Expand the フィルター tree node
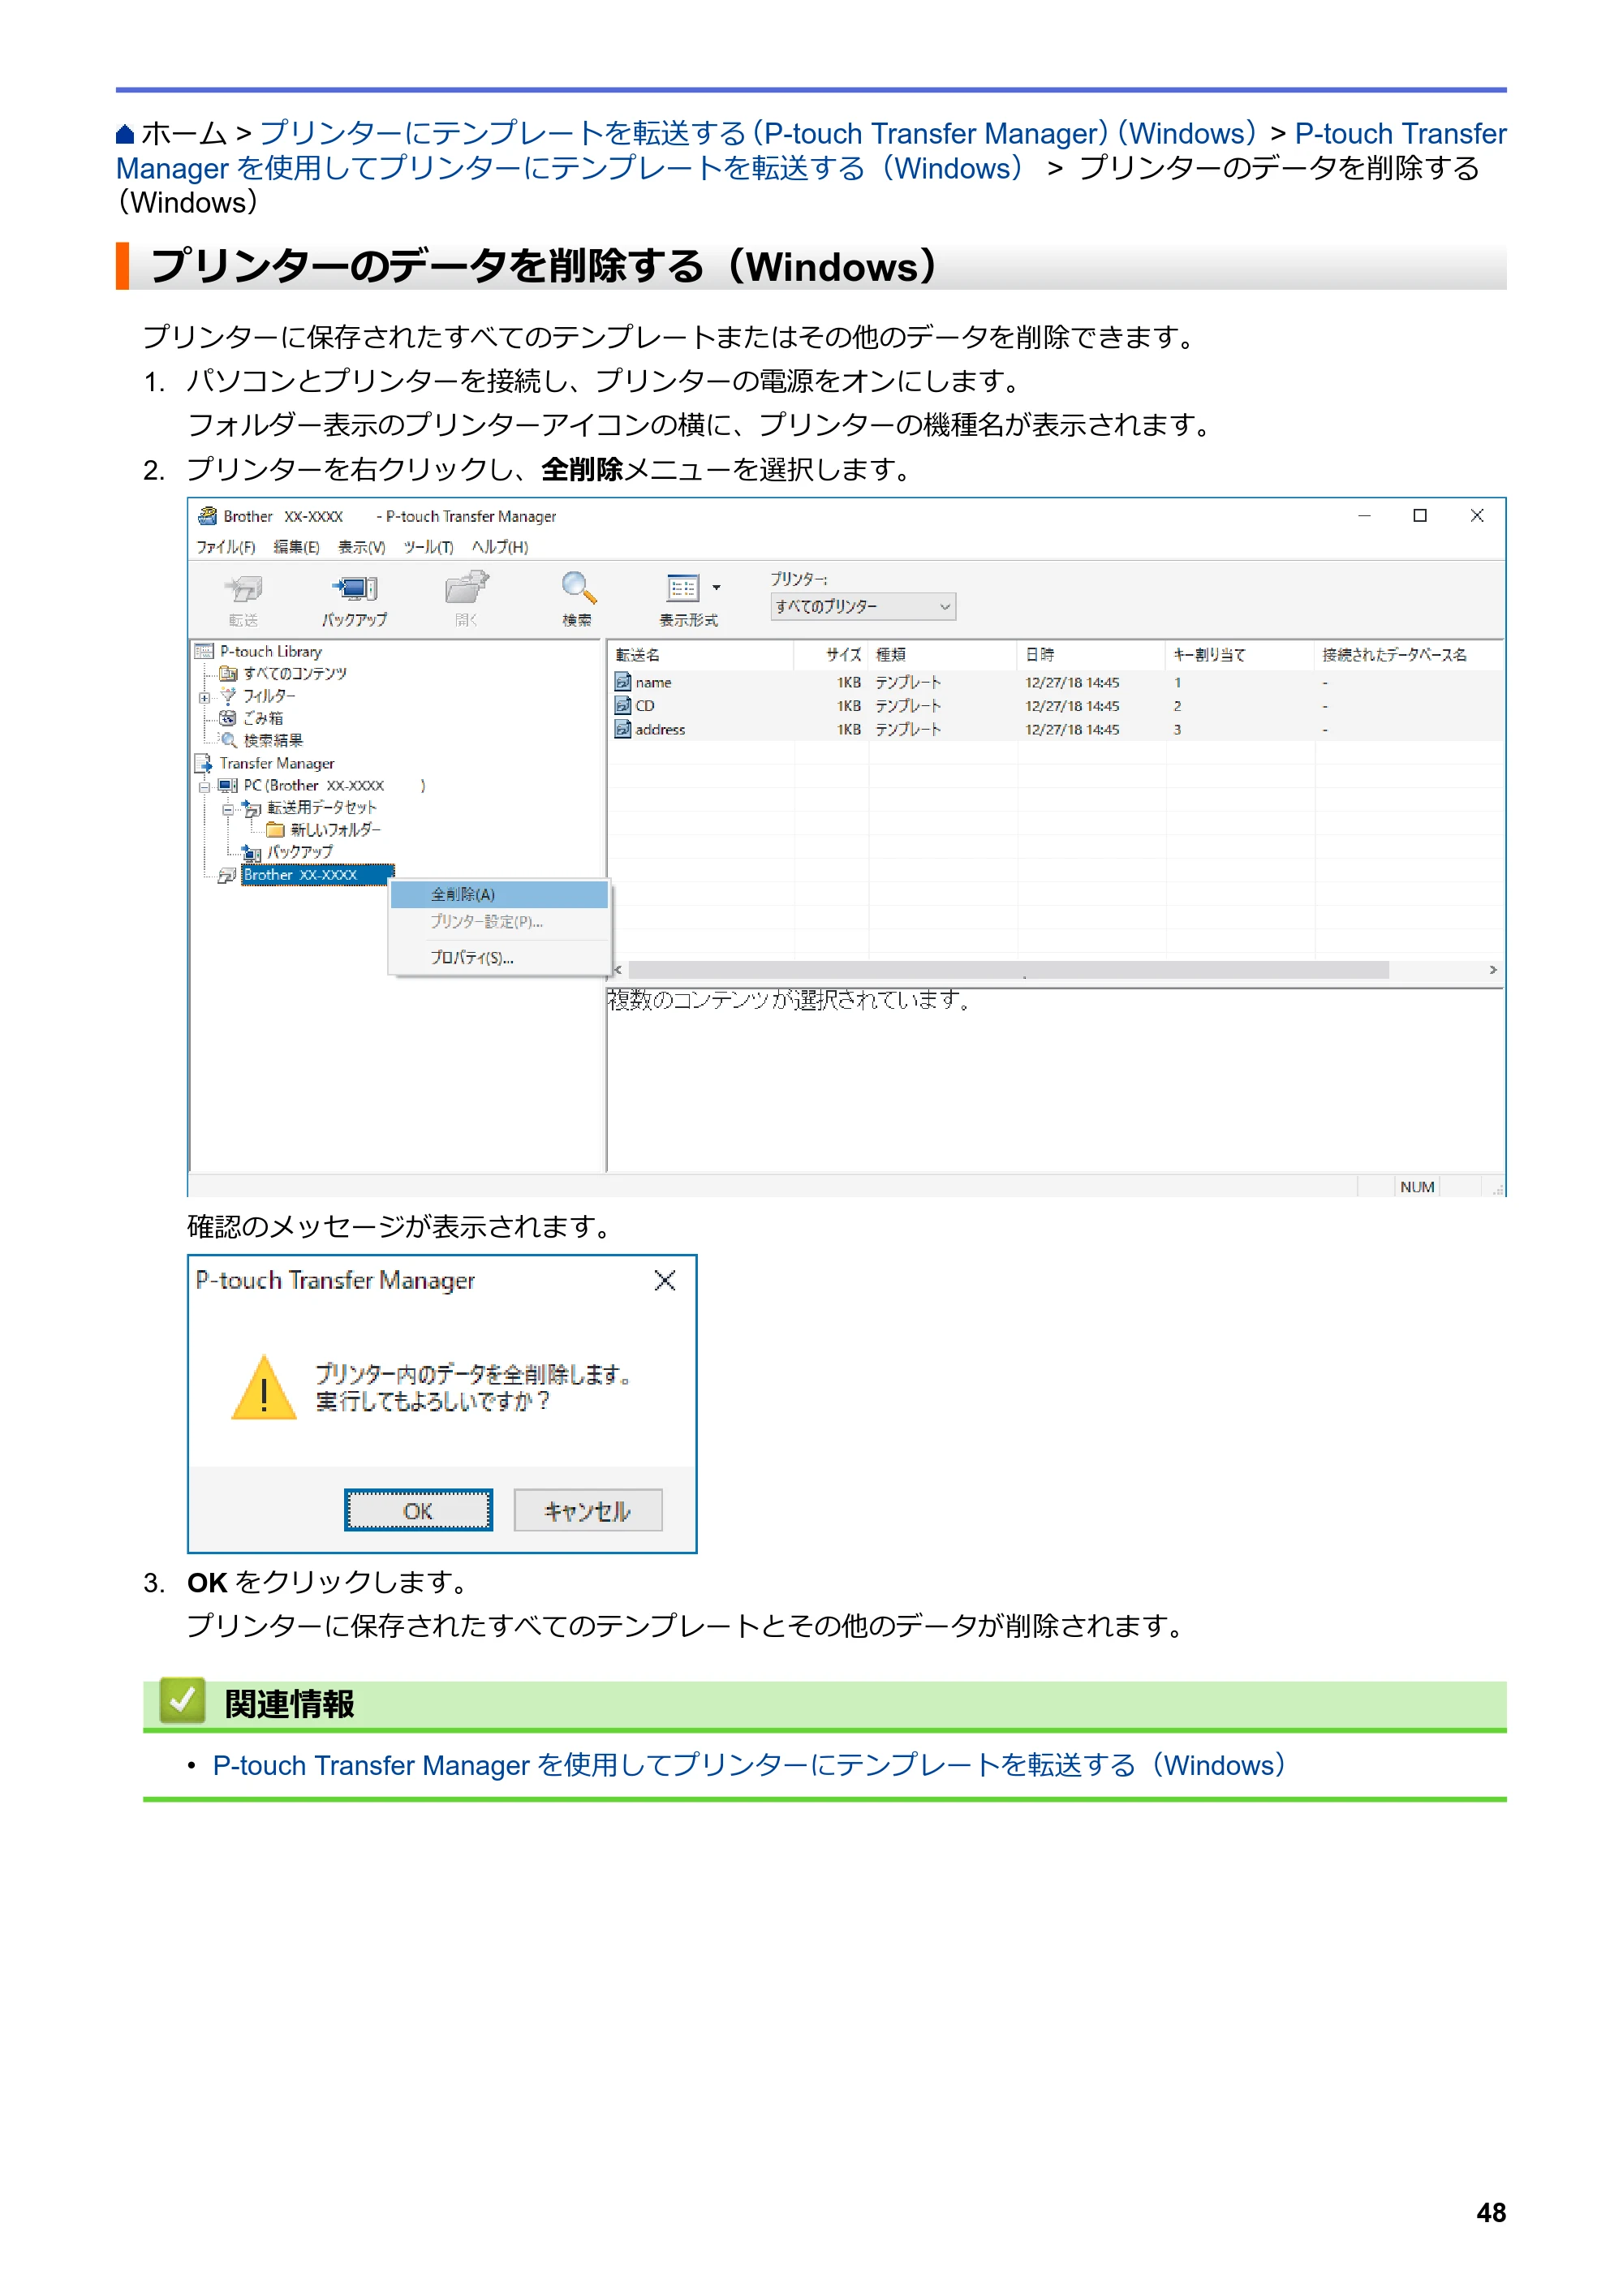This screenshot has width=1623, height=2296. coord(204,697)
